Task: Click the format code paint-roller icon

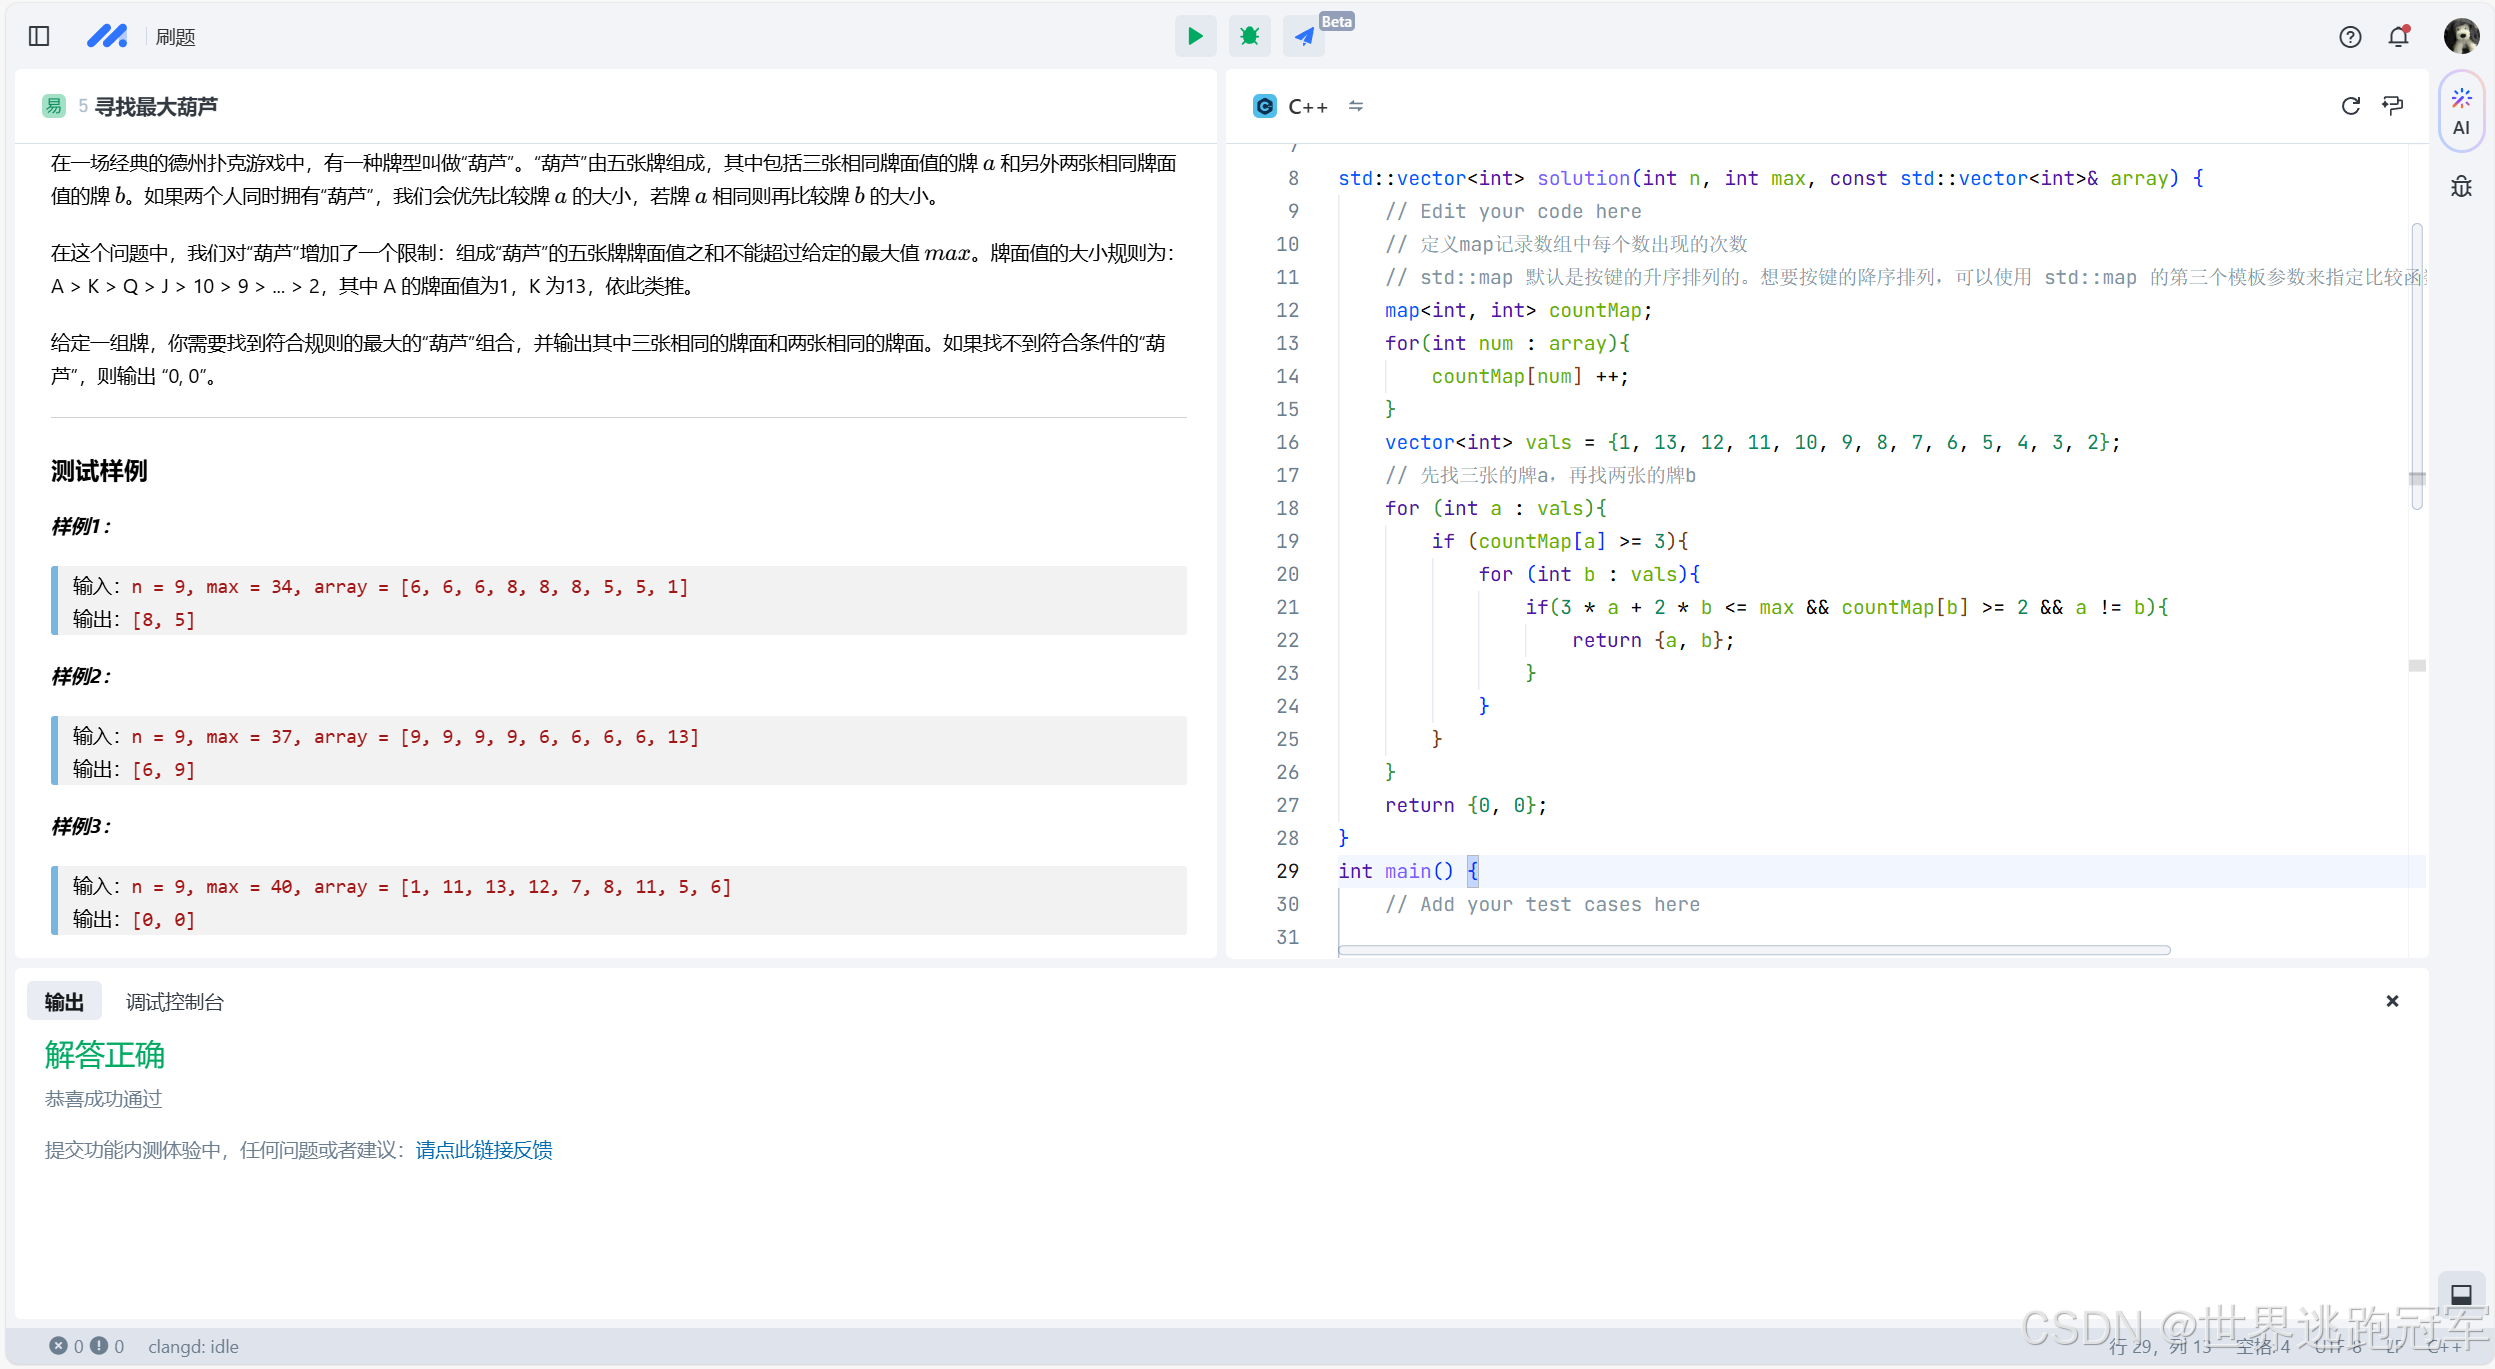Action: pos(2393,106)
